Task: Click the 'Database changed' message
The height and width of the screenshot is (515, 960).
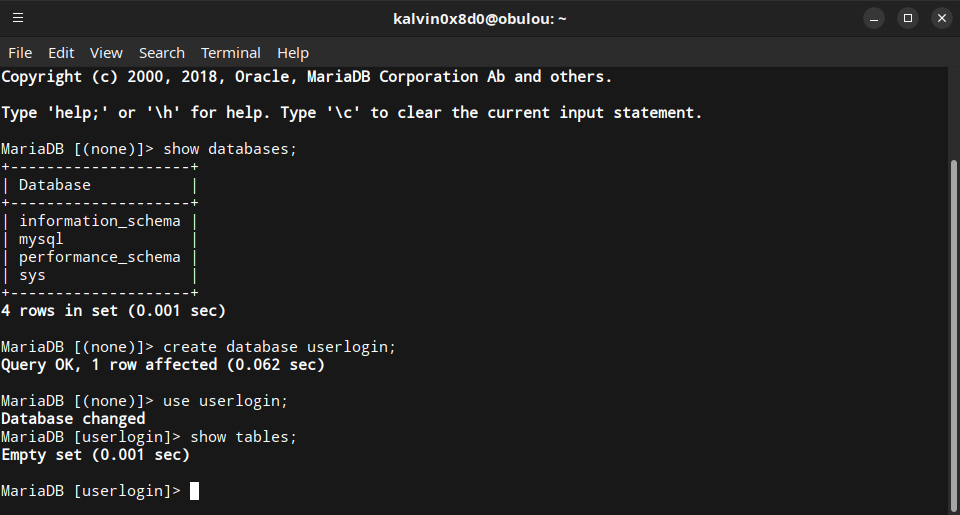Action: tap(73, 419)
